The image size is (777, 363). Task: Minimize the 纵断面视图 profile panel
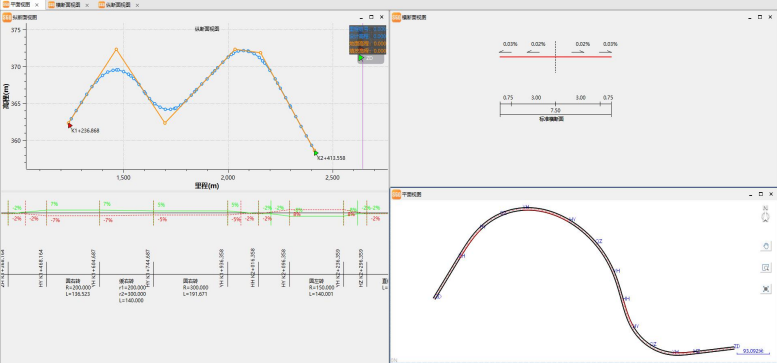point(362,17)
